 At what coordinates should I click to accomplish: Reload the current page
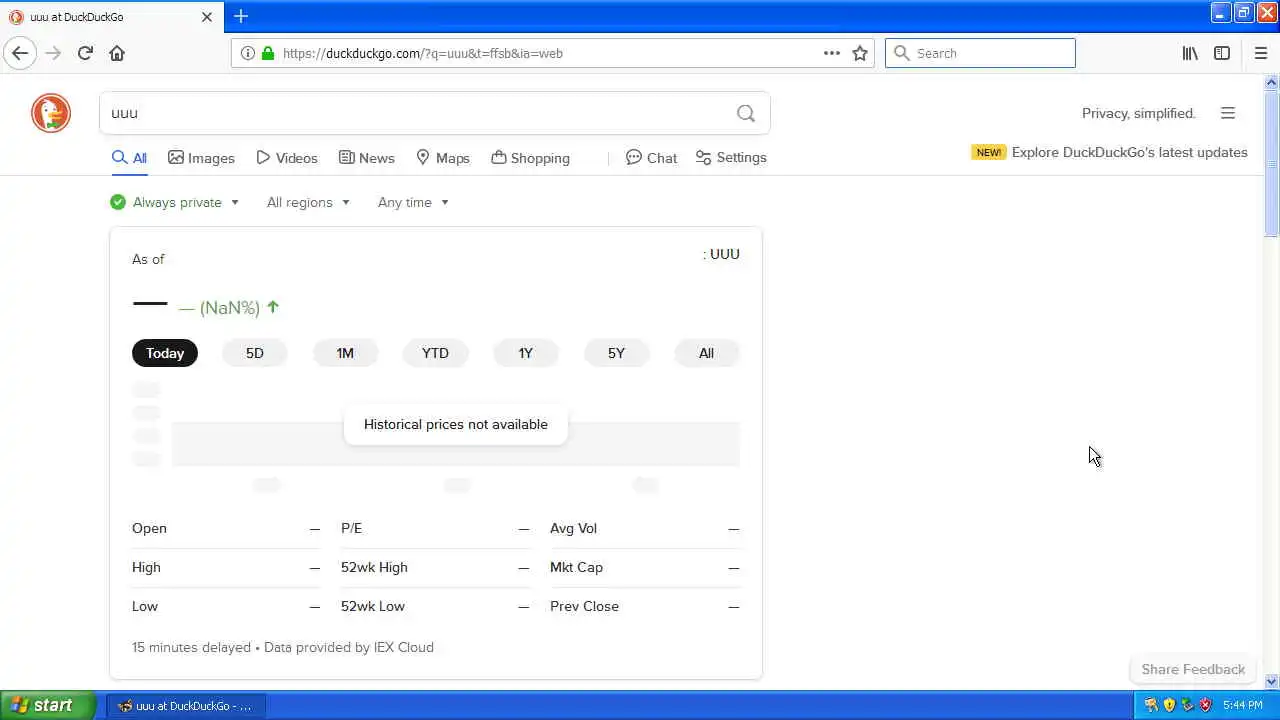pyautogui.click(x=85, y=53)
